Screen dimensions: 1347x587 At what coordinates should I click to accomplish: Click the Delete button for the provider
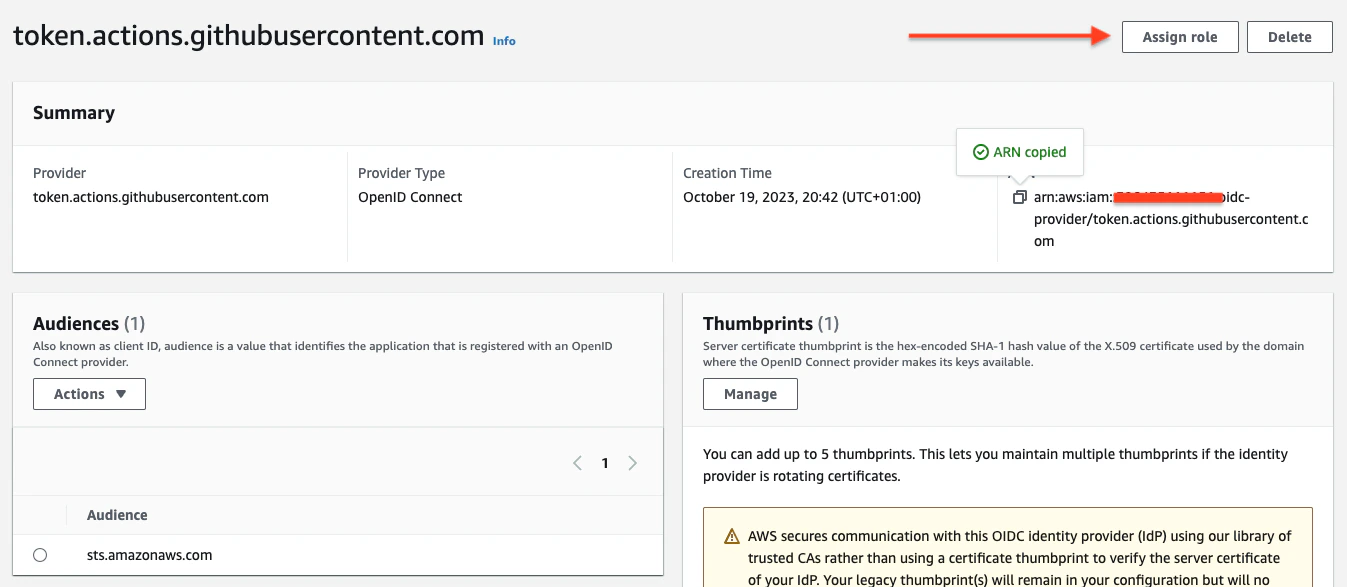click(1289, 37)
